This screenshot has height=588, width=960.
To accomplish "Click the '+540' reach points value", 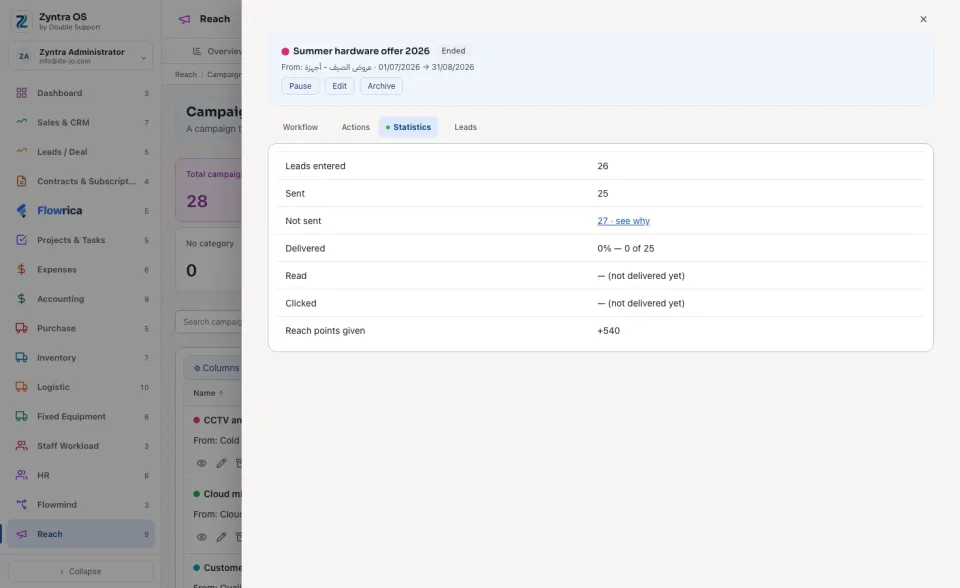I will pyautogui.click(x=609, y=331).
